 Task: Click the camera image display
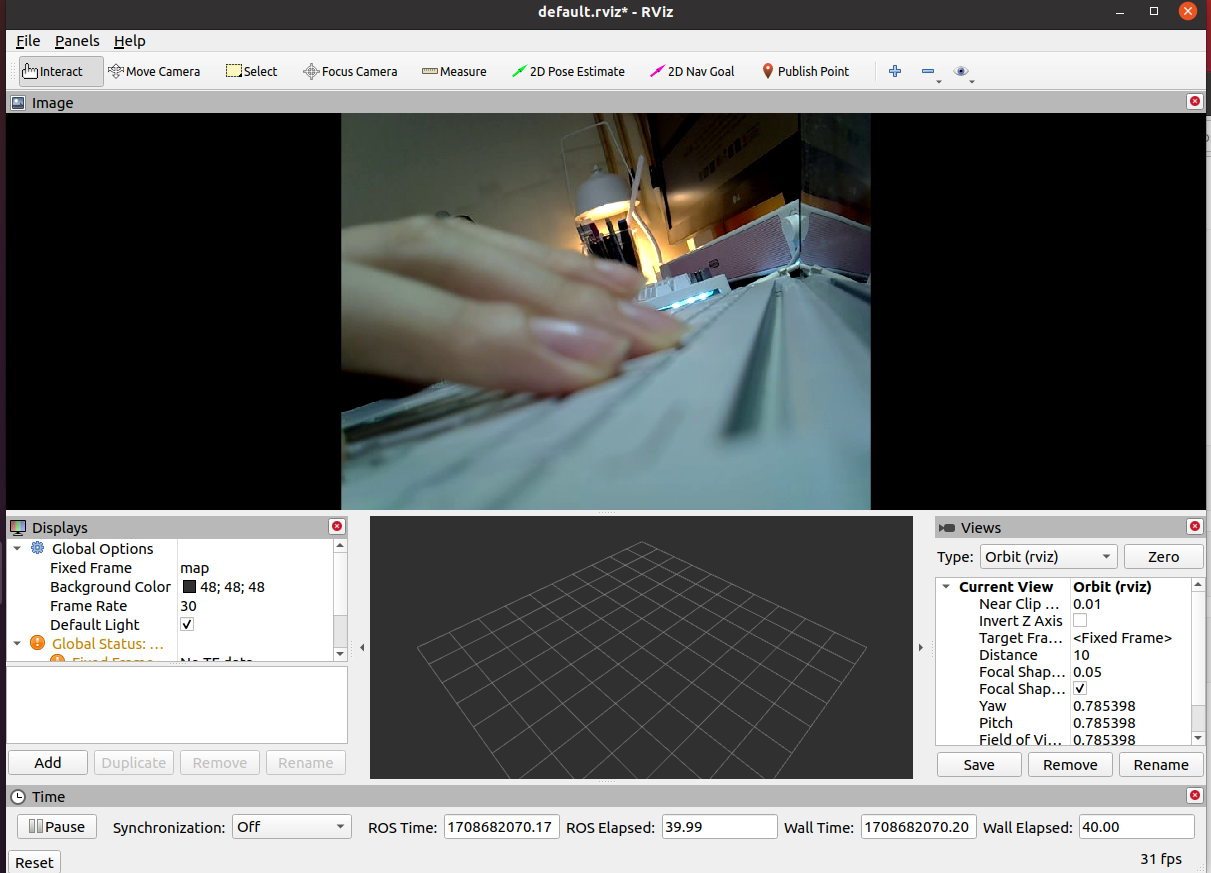[x=606, y=311]
